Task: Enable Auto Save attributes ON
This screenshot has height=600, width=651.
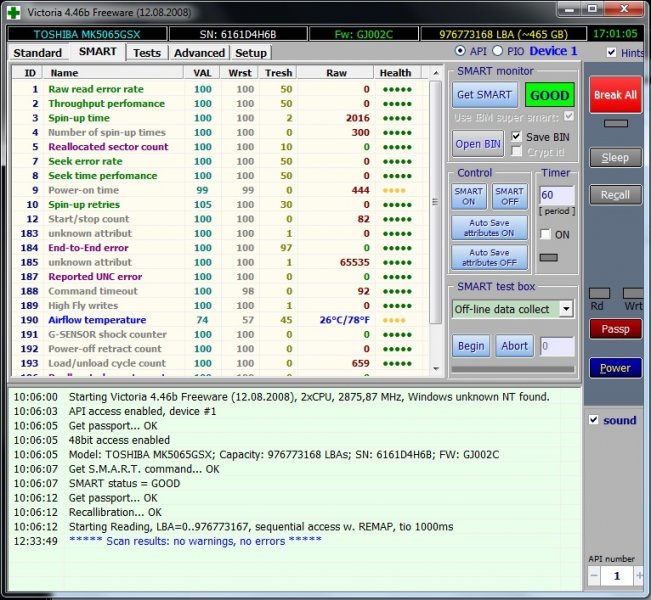Action: (489, 226)
